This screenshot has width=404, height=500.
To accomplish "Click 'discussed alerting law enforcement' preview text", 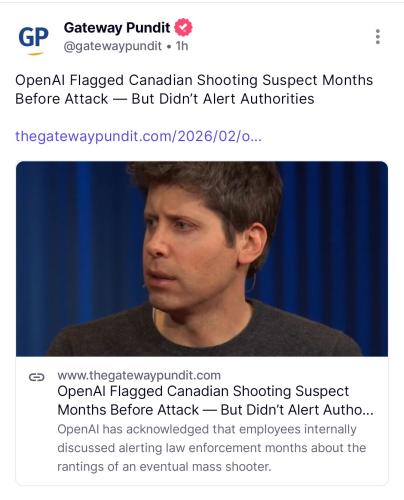I will 159,448.
